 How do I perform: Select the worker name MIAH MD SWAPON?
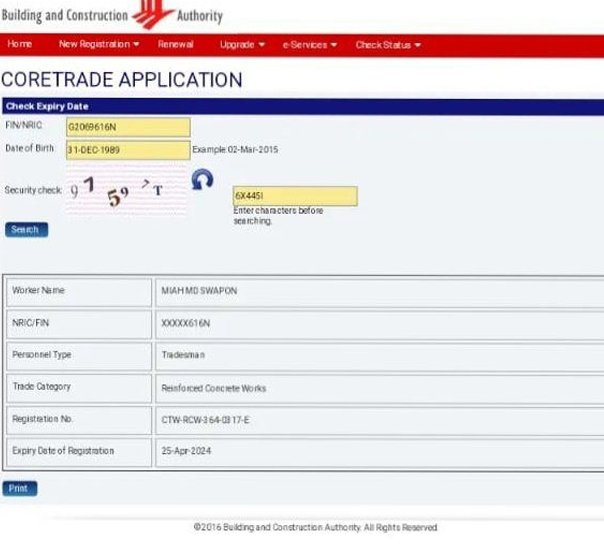click(x=199, y=291)
